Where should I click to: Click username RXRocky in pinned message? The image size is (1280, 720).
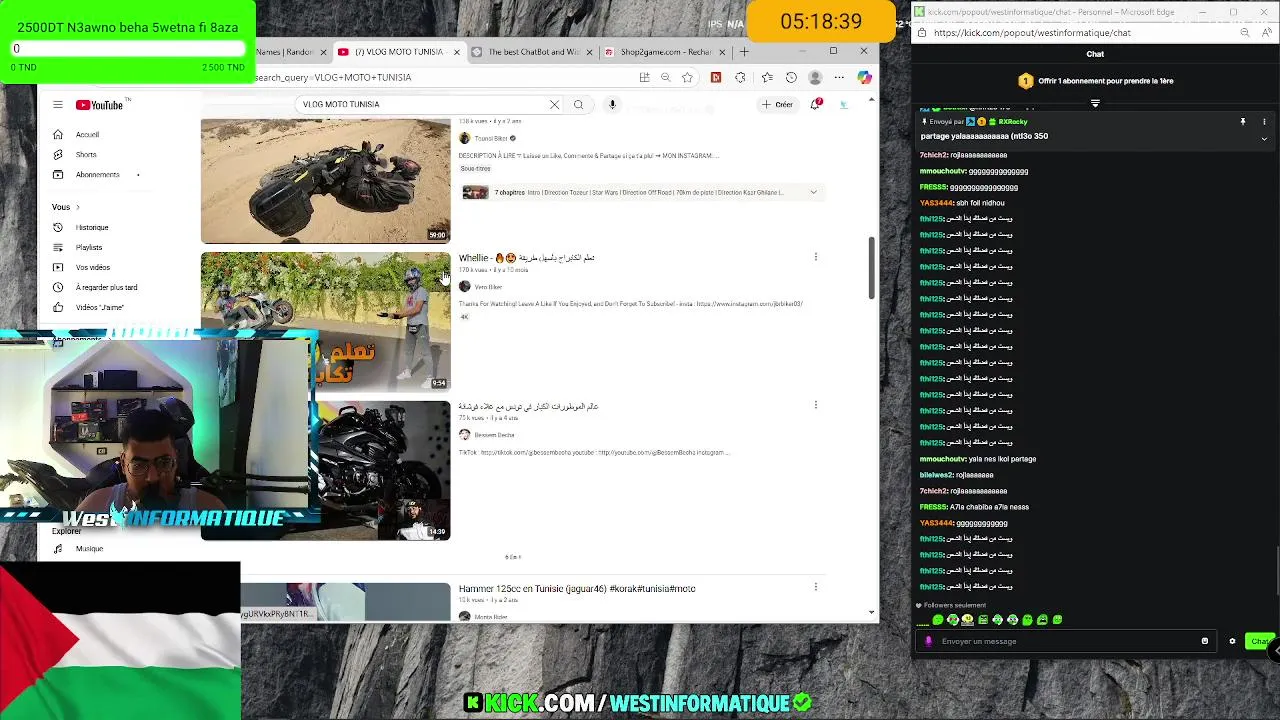pyautogui.click(x=1013, y=121)
